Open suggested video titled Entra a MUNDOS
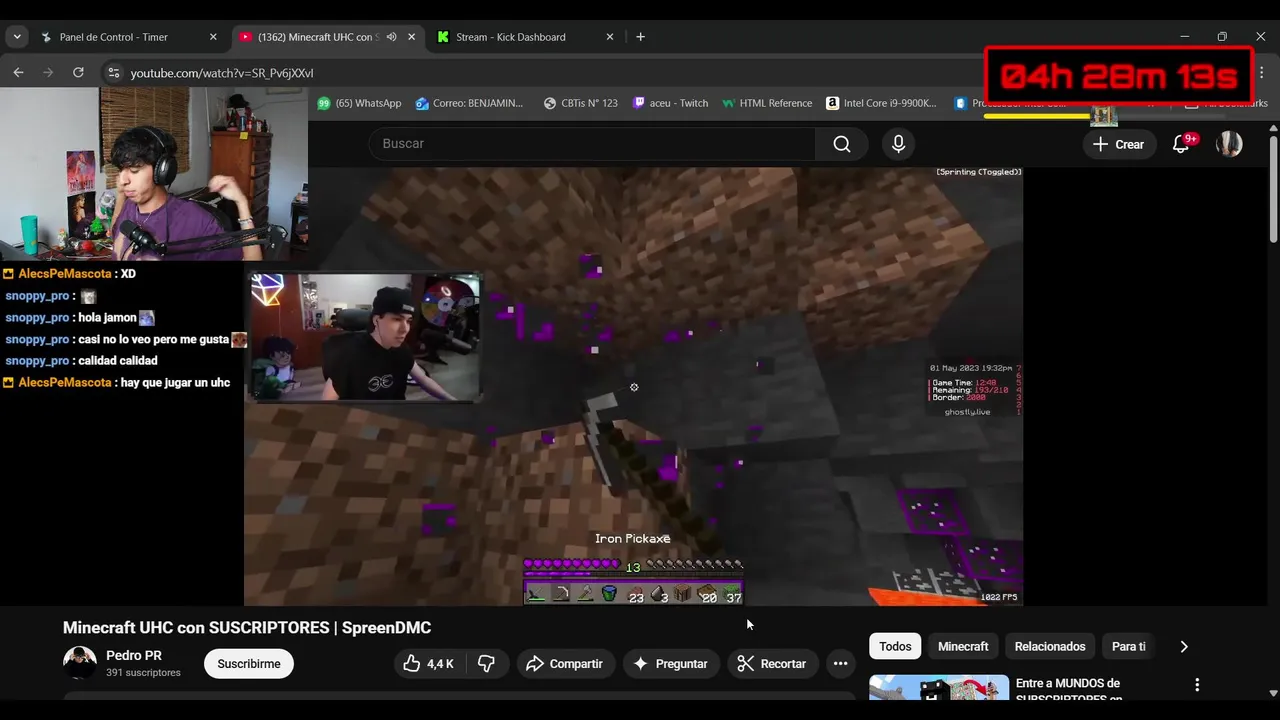Image resolution: width=1280 pixels, height=720 pixels. coord(1067,690)
